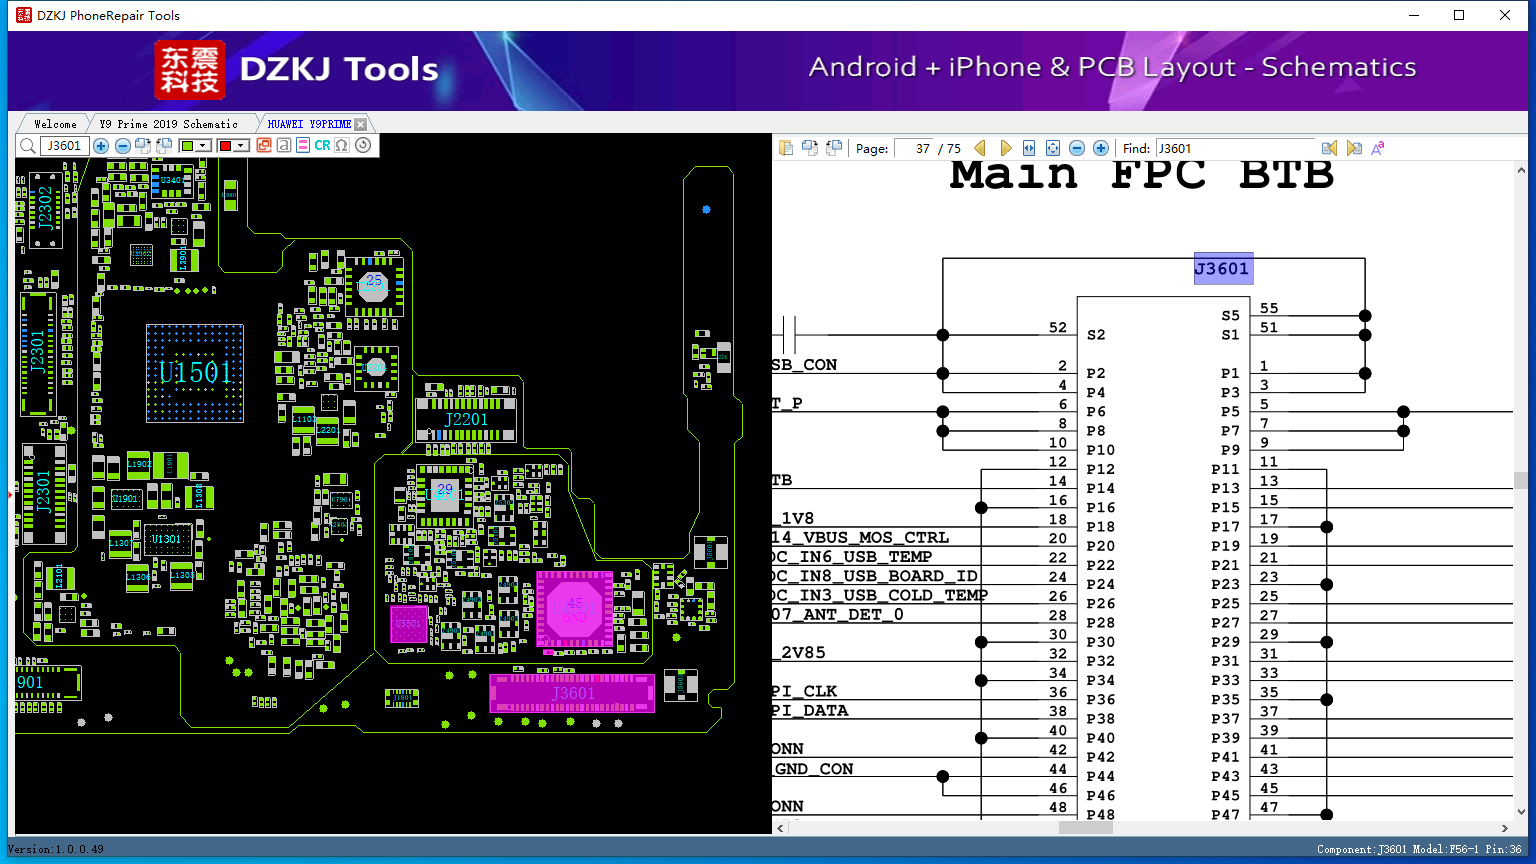Click the schematic horizontal scrollbar thumb

click(1086, 828)
